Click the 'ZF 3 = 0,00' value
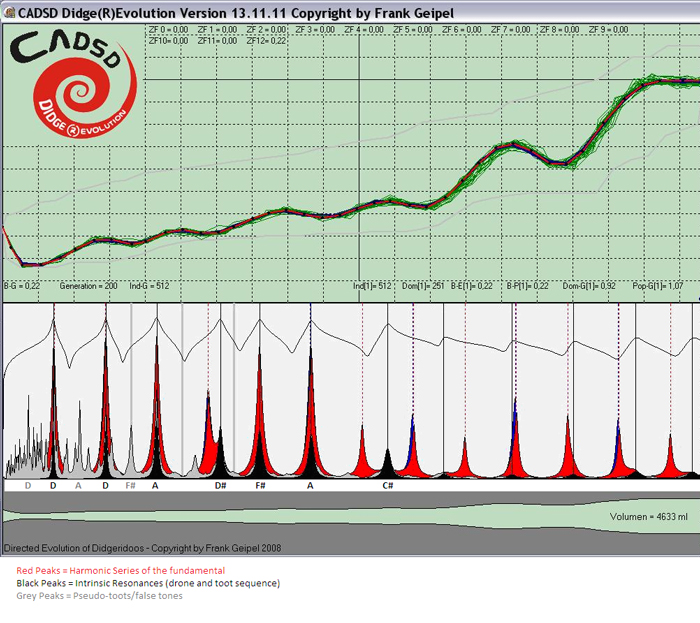Image resolution: width=700 pixels, height=623 pixels. coord(315,30)
